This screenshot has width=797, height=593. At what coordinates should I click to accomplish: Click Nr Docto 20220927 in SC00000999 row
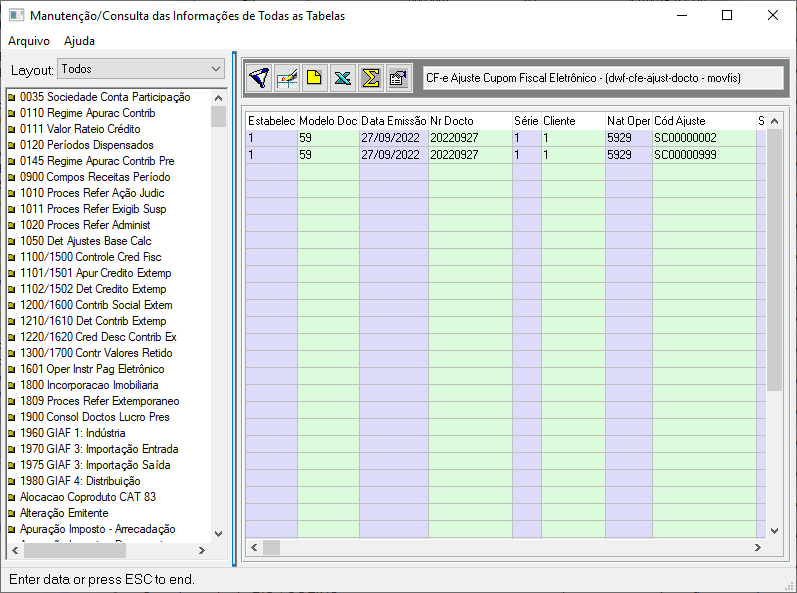[x=470, y=155]
